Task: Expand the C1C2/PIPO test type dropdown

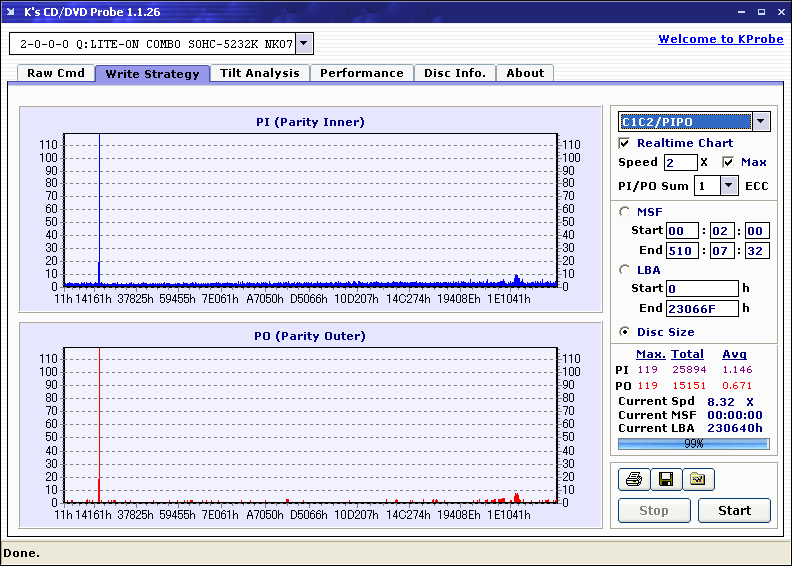Action: point(761,122)
